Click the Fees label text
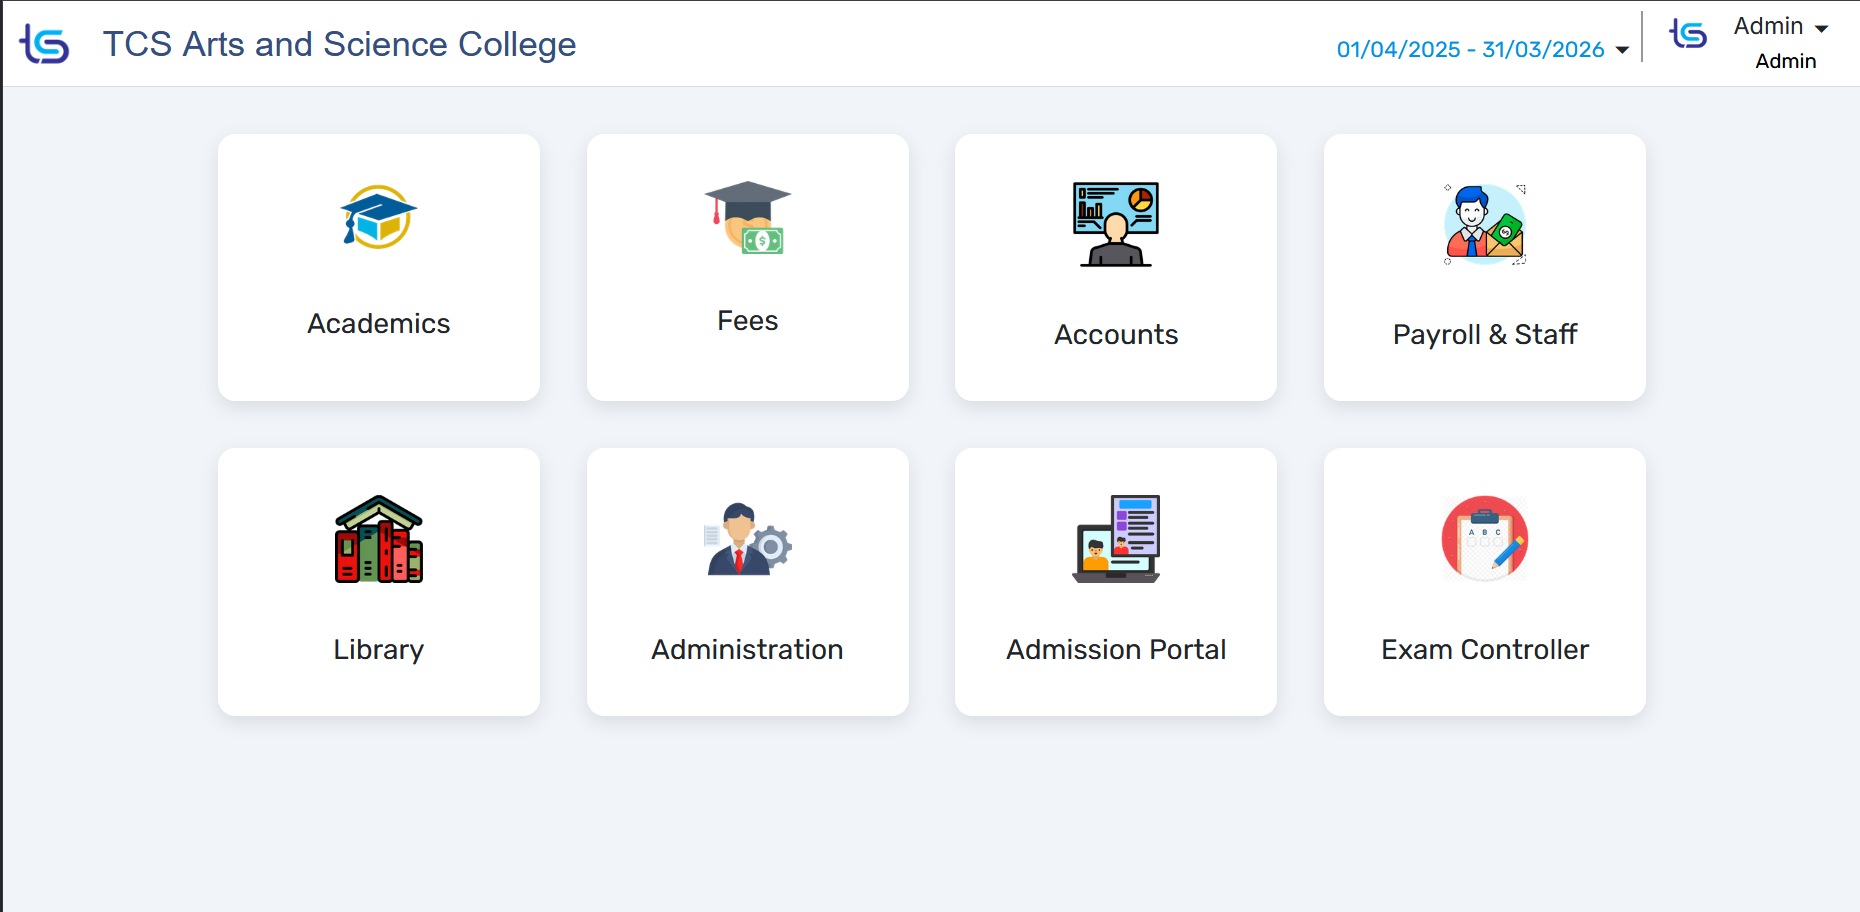 tap(748, 321)
